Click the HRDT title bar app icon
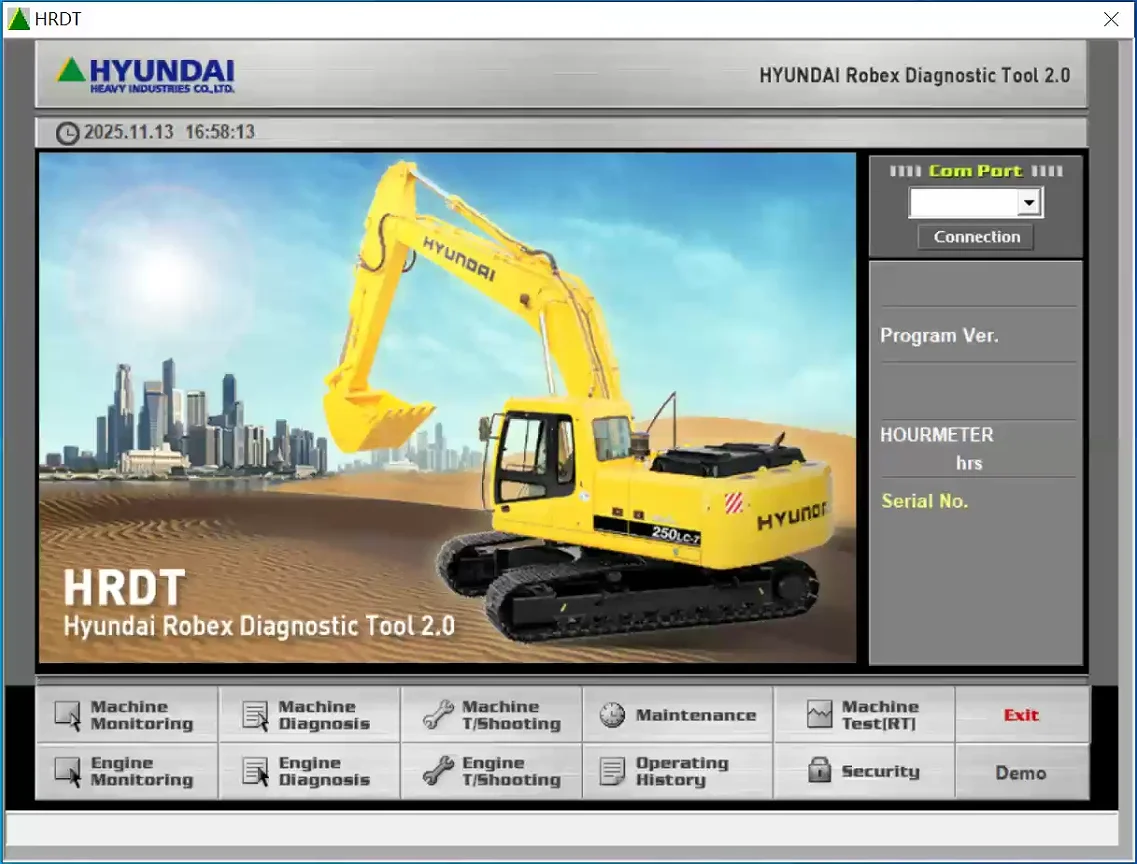This screenshot has width=1137, height=864. point(18,19)
